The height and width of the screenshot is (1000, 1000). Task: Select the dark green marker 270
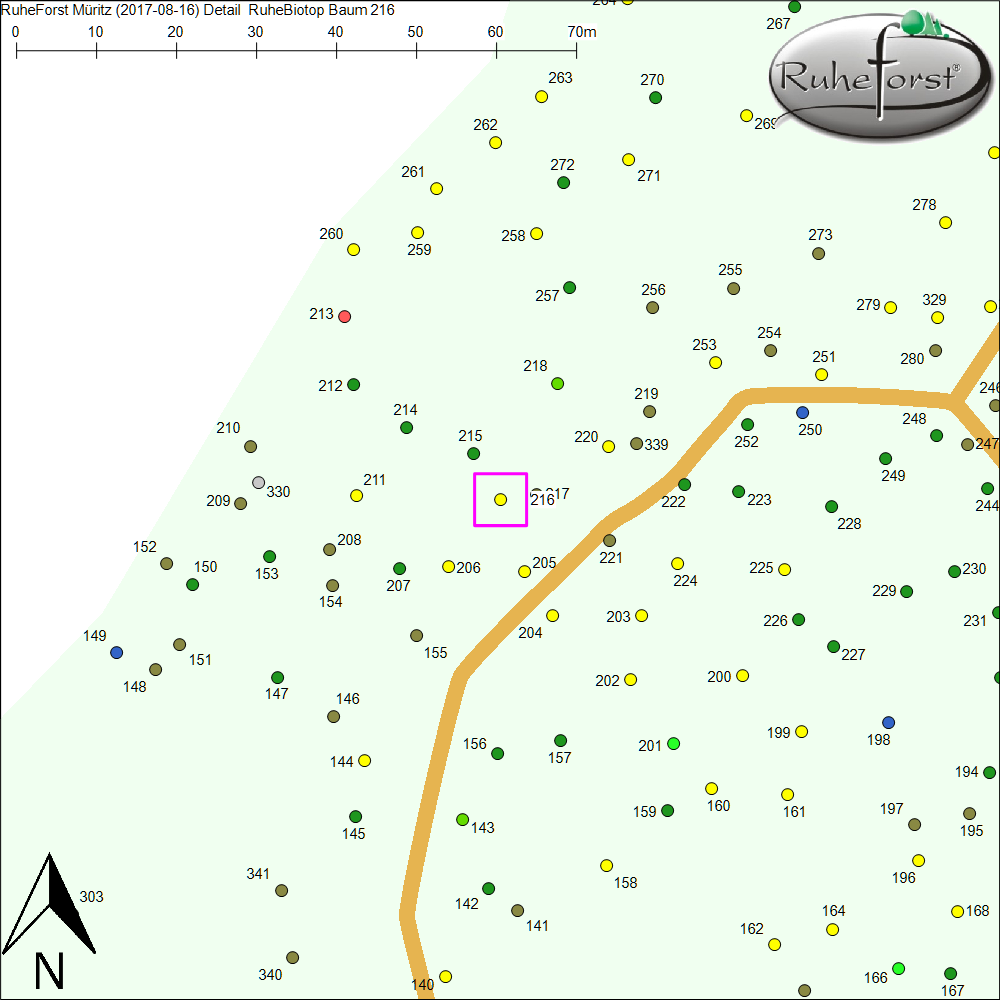coord(655,98)
